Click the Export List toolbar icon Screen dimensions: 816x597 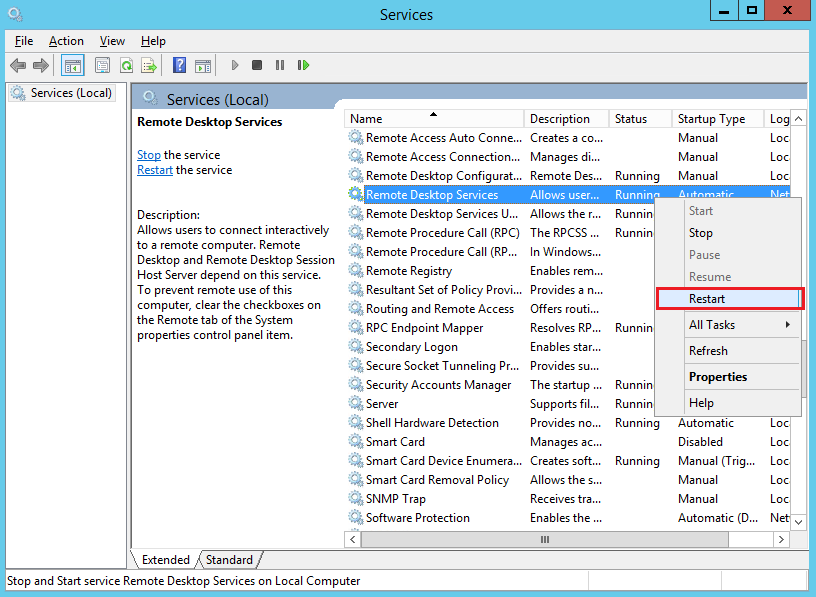point(149,66)
